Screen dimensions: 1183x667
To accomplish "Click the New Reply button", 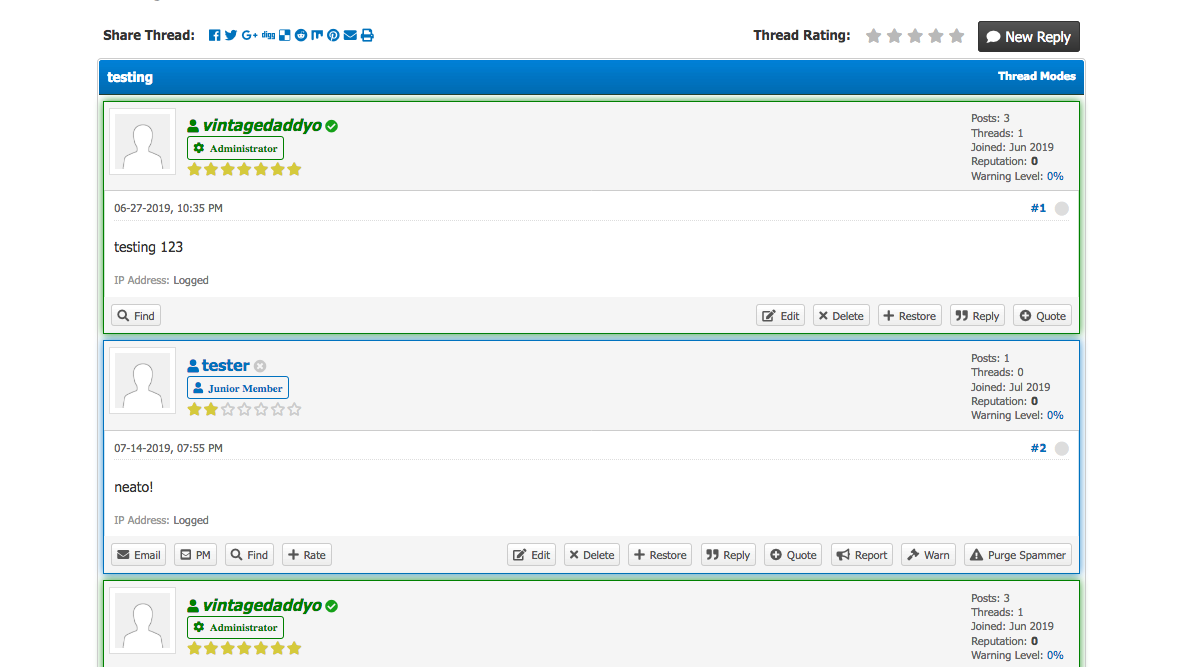I will [x=1028, y=37].
